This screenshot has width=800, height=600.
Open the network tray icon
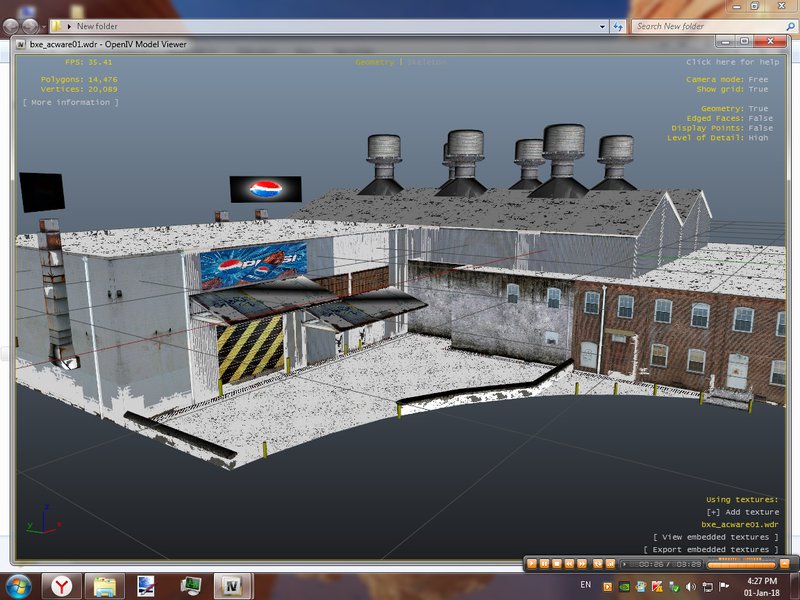coord(707,586)
